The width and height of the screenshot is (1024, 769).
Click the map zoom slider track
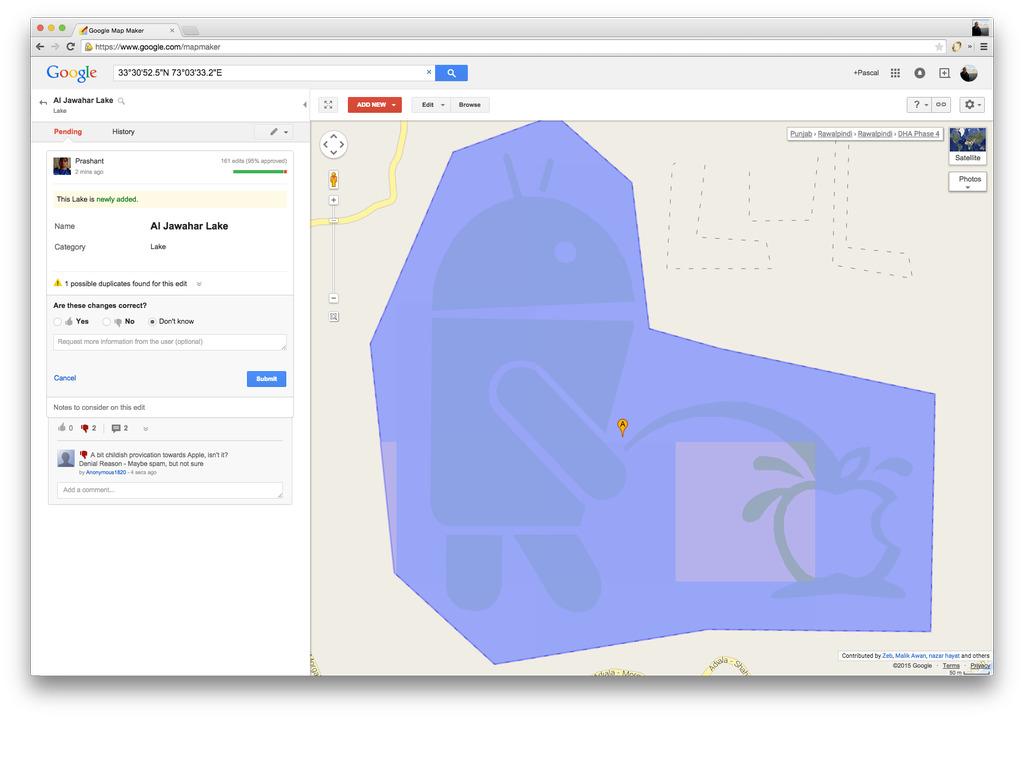pyautogui.click(x=333, y=249)
